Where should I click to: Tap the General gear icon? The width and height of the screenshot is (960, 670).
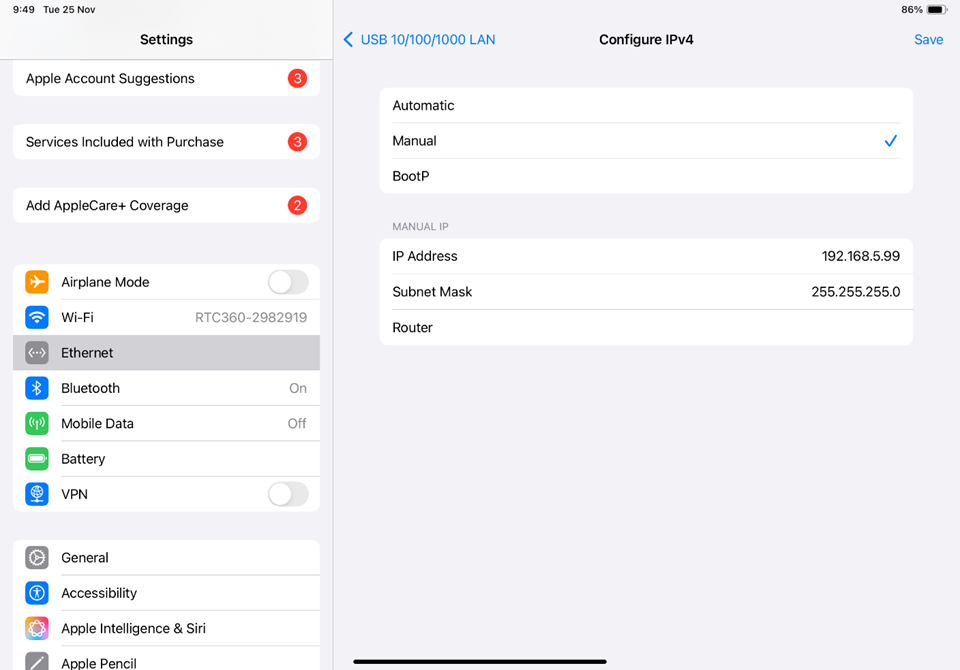point(37,558)
